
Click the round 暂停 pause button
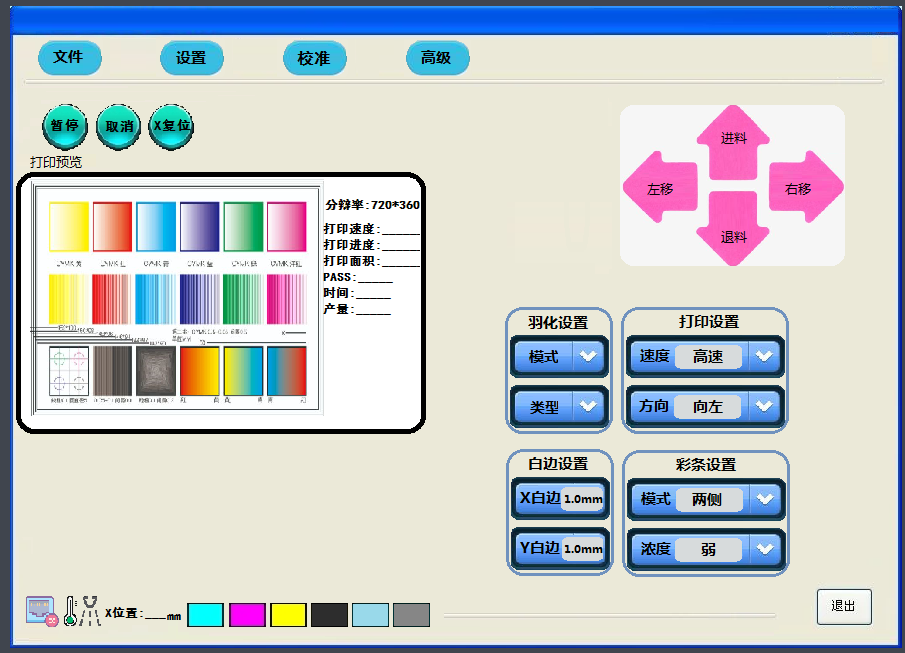pos(65,127)
